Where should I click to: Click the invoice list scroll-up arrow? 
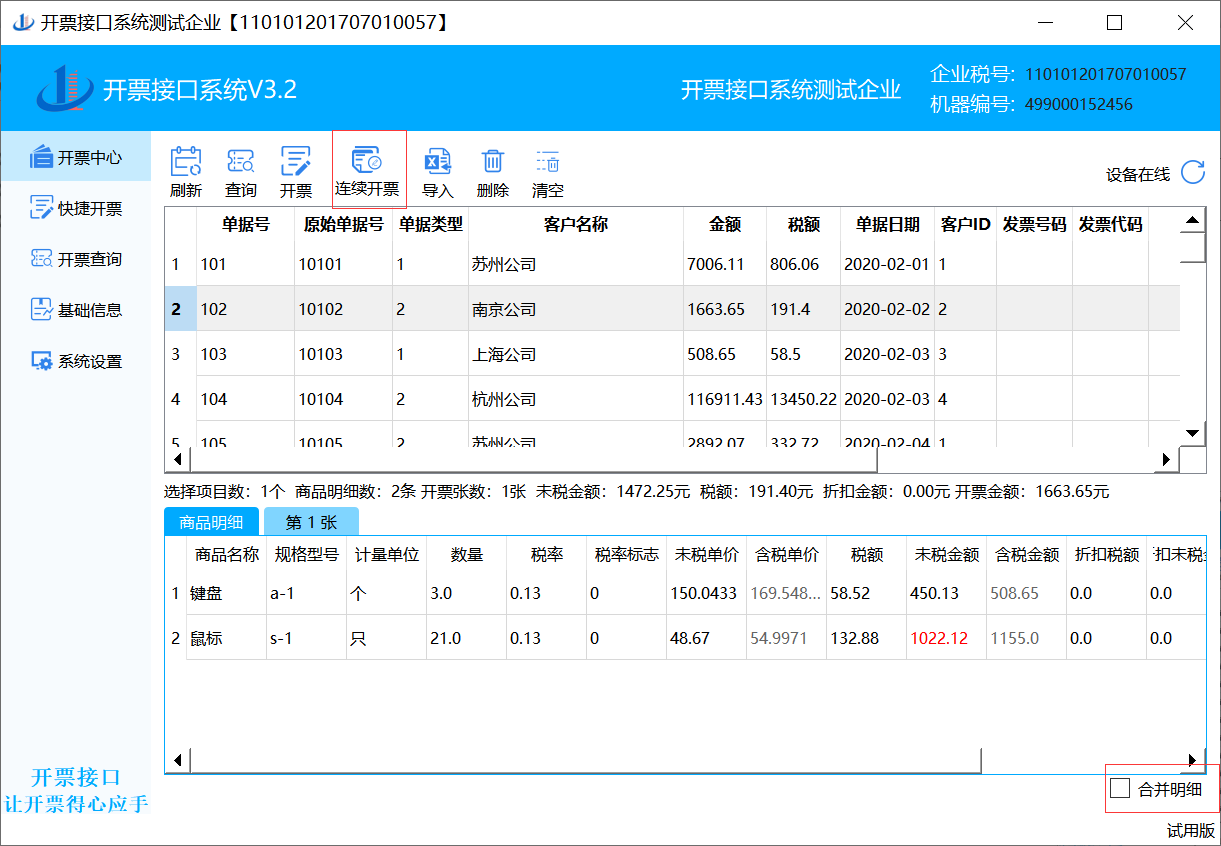[x=1192, y=221]
